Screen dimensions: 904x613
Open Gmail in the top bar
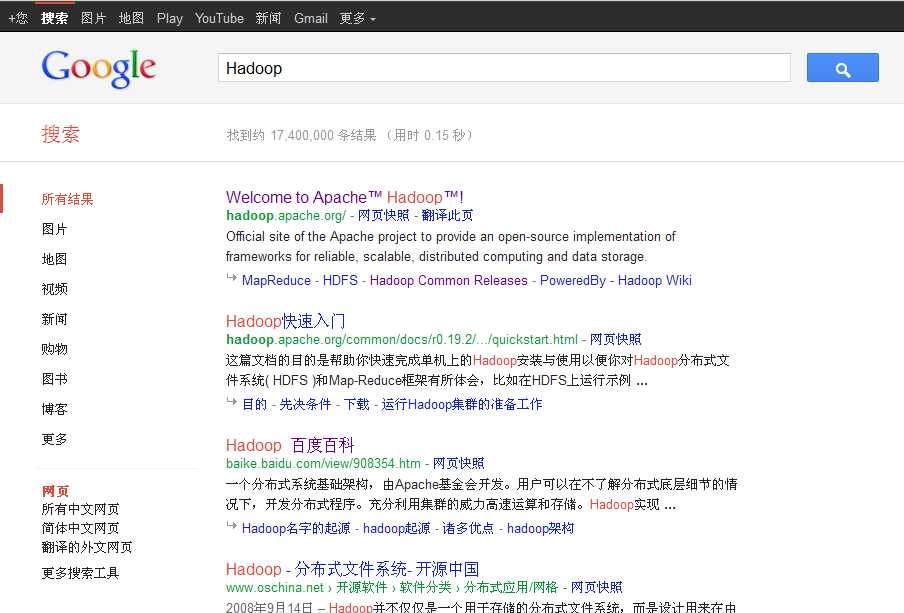point(311,18)
